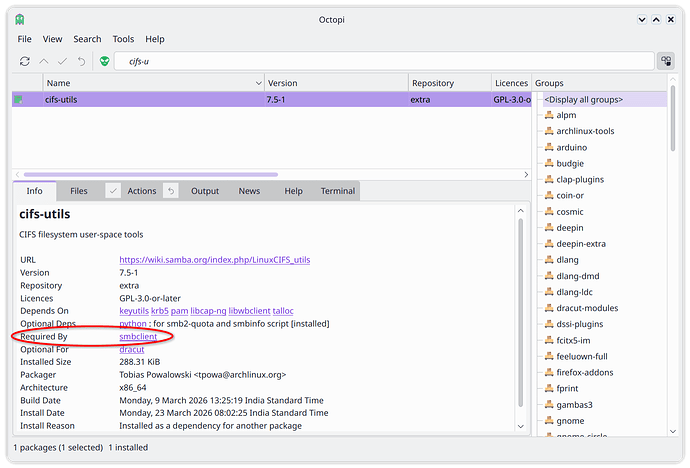Toggle the groups panel icon at search bar end
Viewport: 690px width, 468px height.
click(x=666, y=61)
